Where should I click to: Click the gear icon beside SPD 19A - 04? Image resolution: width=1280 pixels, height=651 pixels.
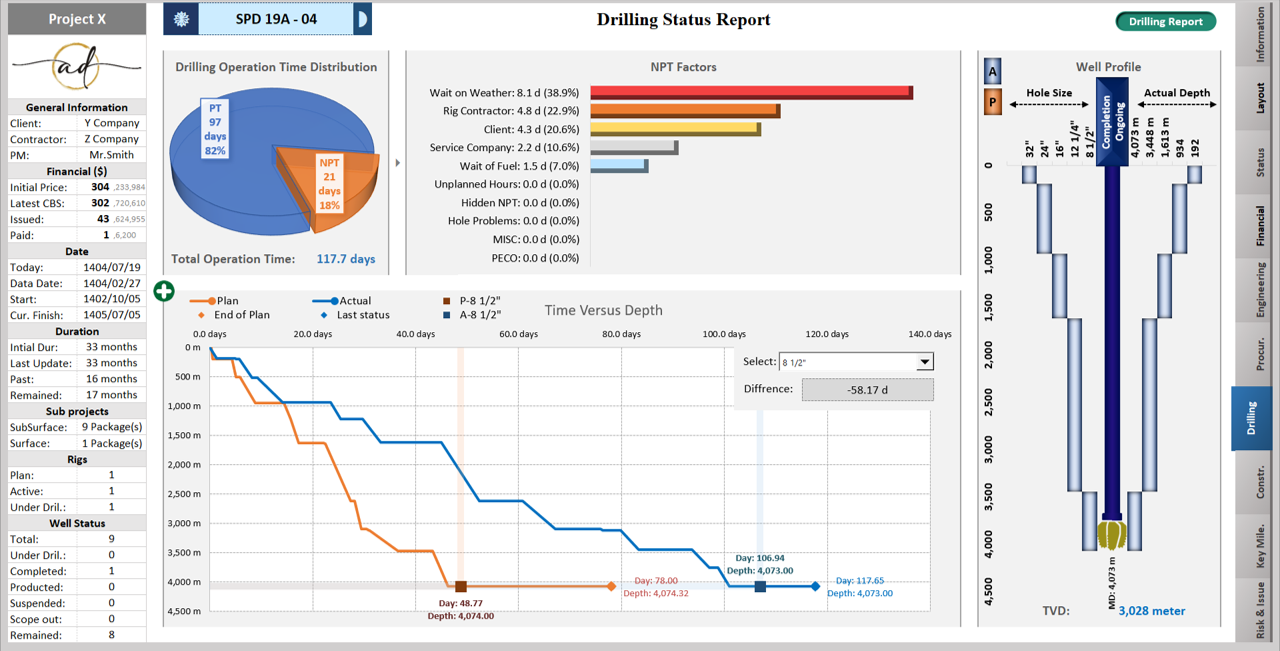click(181, 19)
